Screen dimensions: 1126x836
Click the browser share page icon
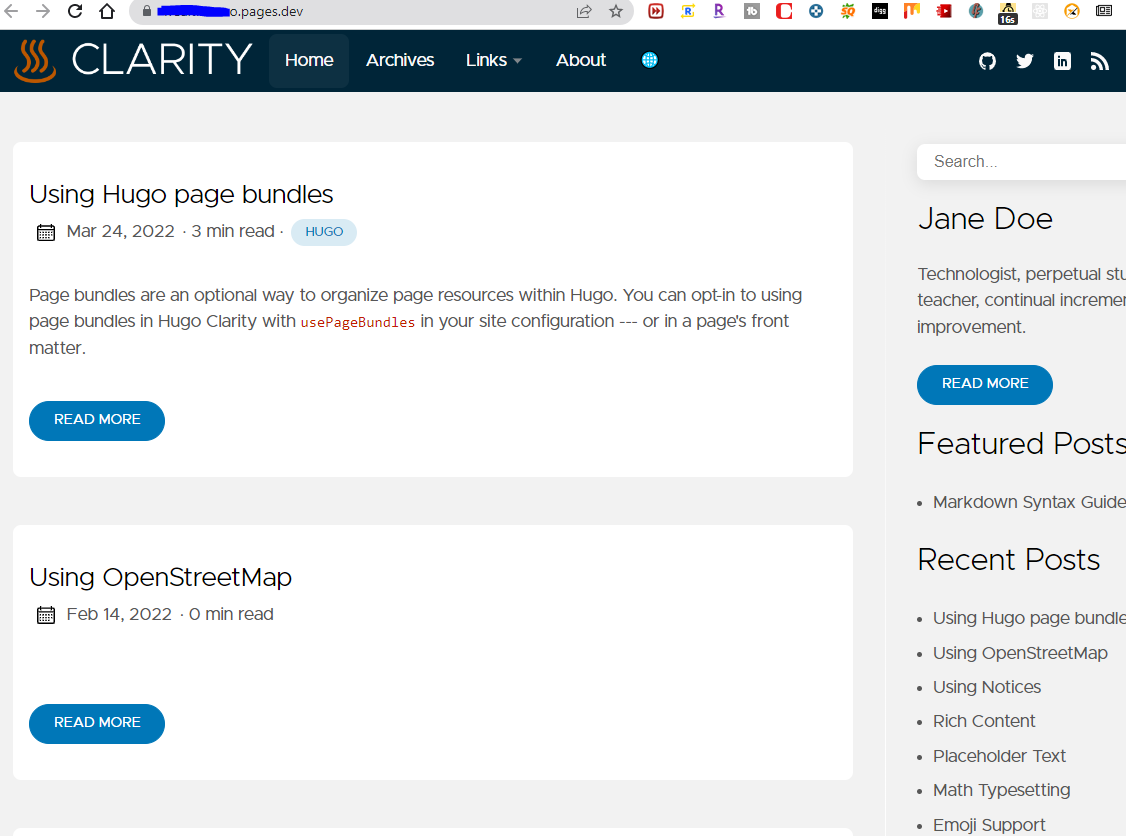point(584,12)
